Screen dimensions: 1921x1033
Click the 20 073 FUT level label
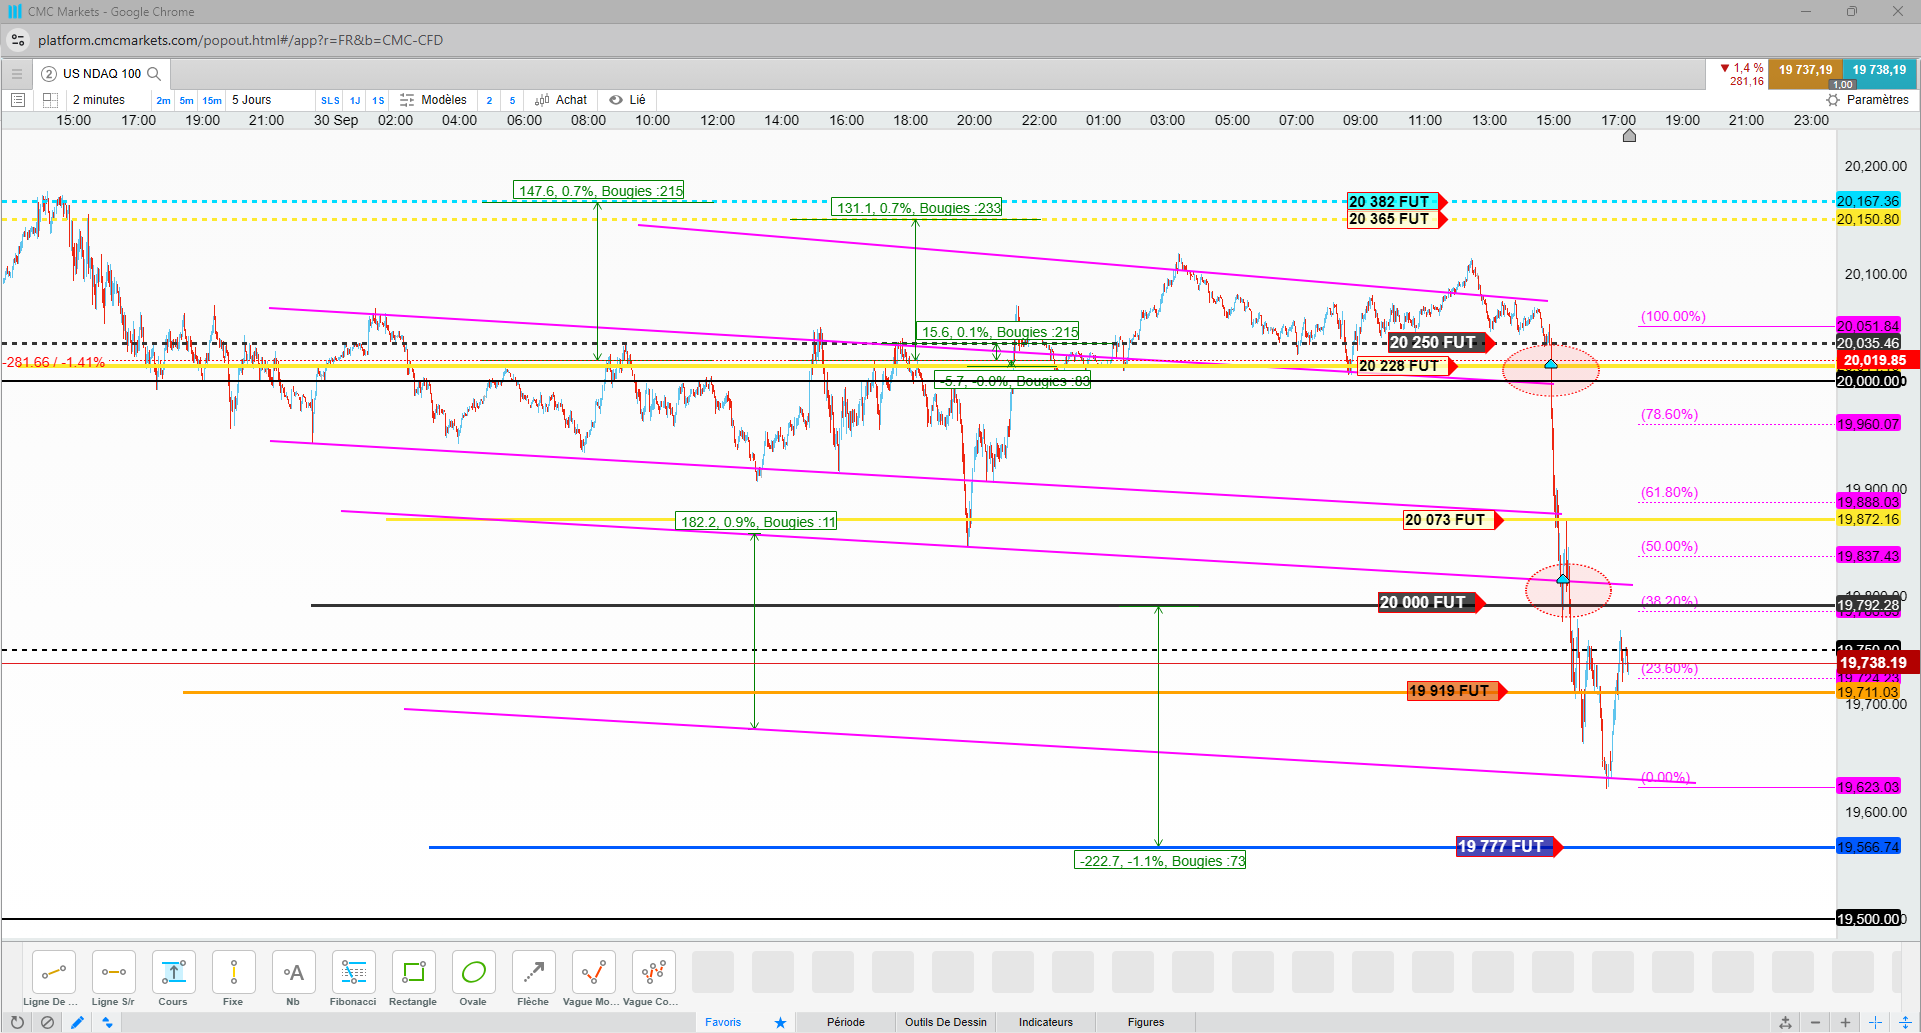[x=1452, y=520]
